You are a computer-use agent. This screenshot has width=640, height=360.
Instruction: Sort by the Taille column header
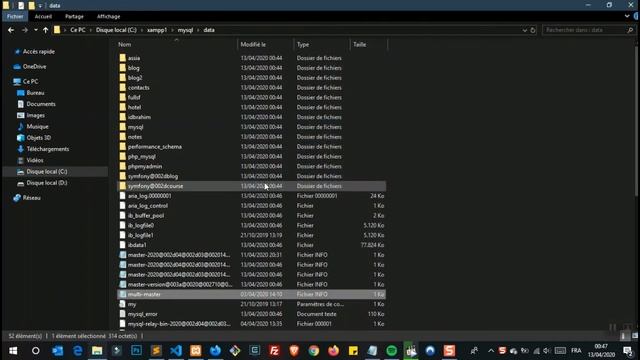coord(360,44)
